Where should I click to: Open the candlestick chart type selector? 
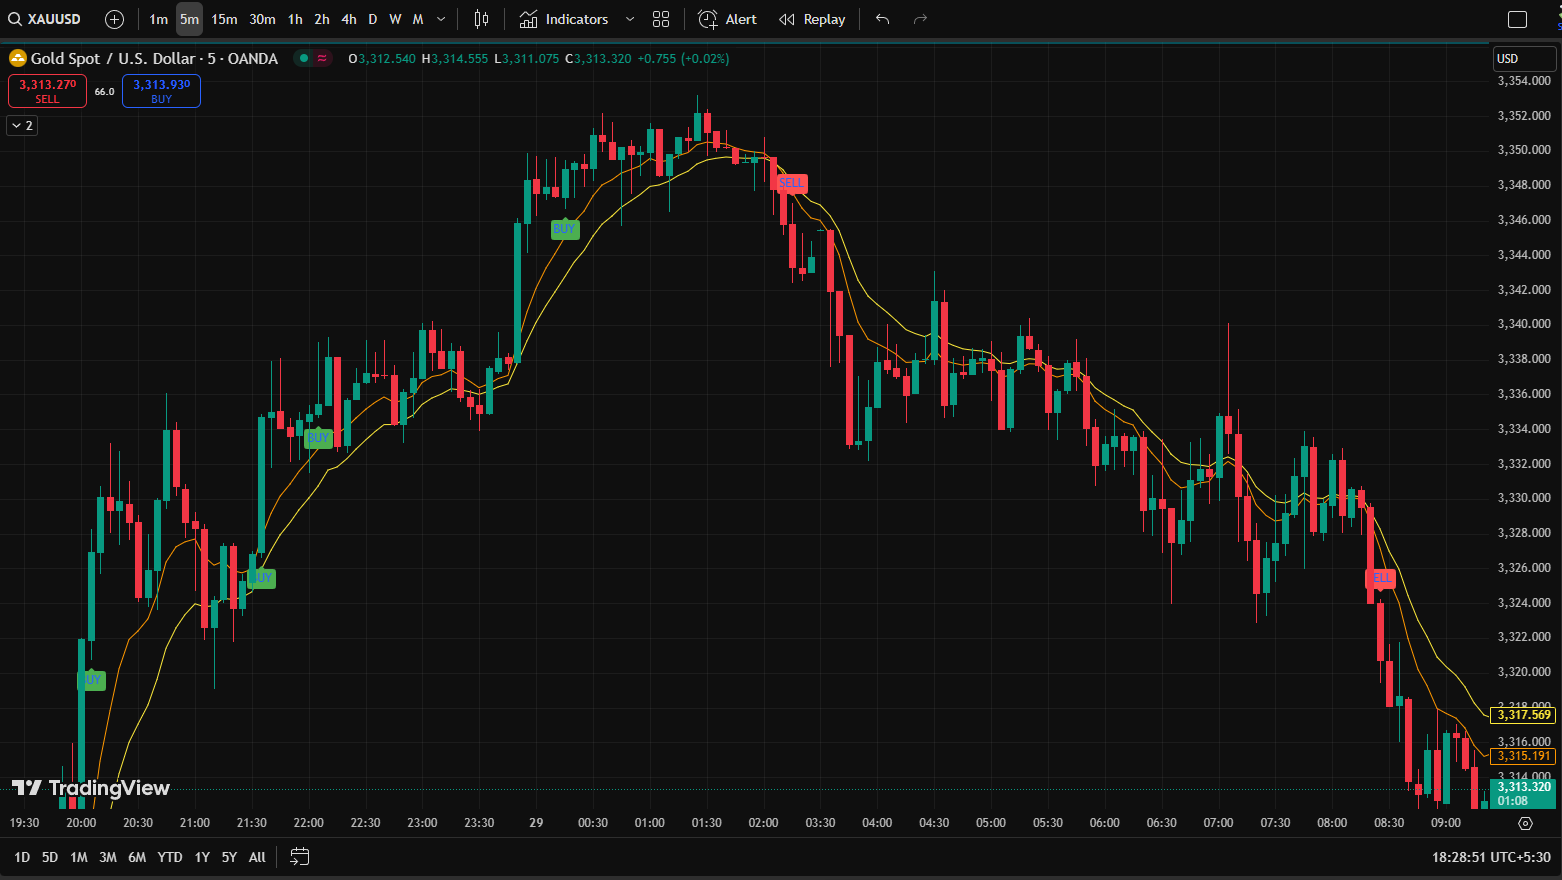pos(481,19)
